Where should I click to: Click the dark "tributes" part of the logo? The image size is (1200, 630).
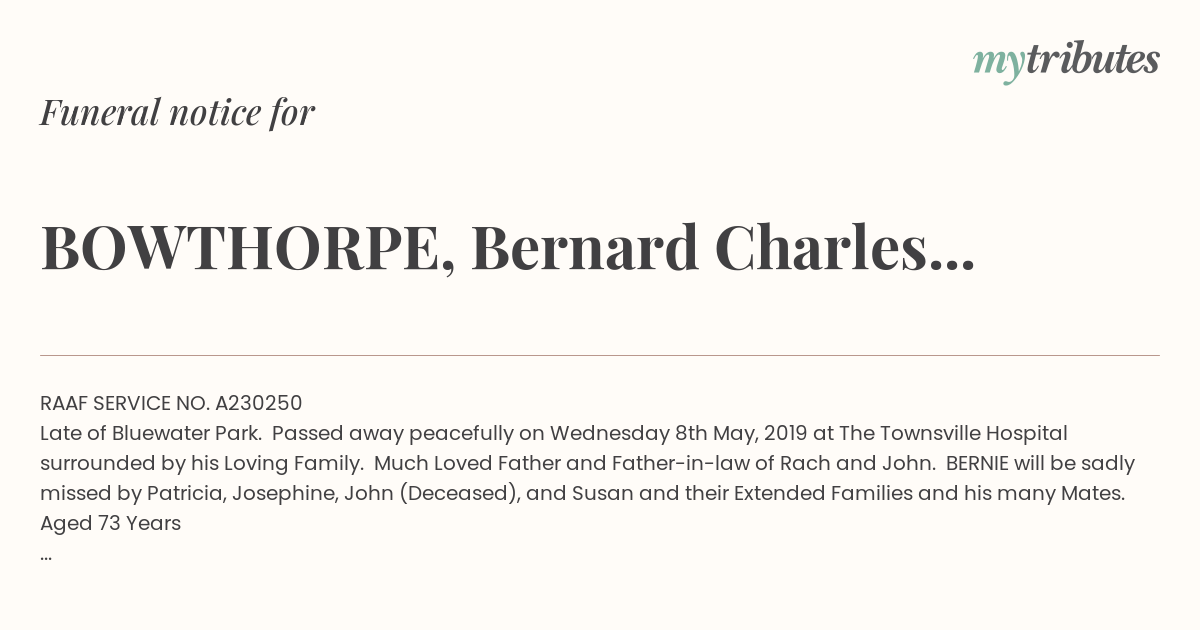(1092, 59)
